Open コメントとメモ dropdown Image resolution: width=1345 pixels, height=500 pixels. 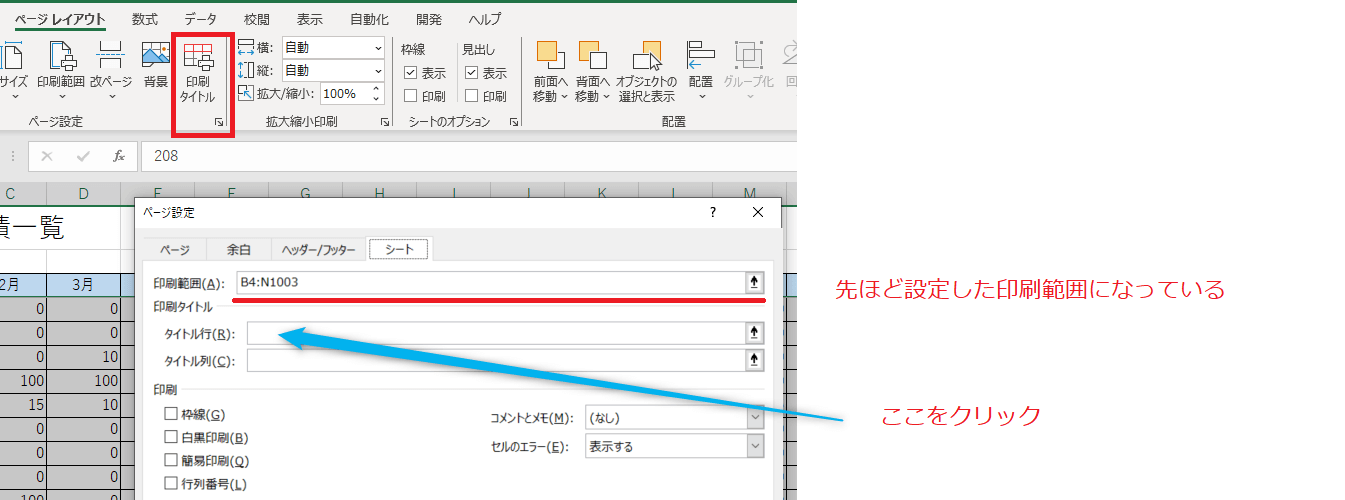tap(755, 418)
